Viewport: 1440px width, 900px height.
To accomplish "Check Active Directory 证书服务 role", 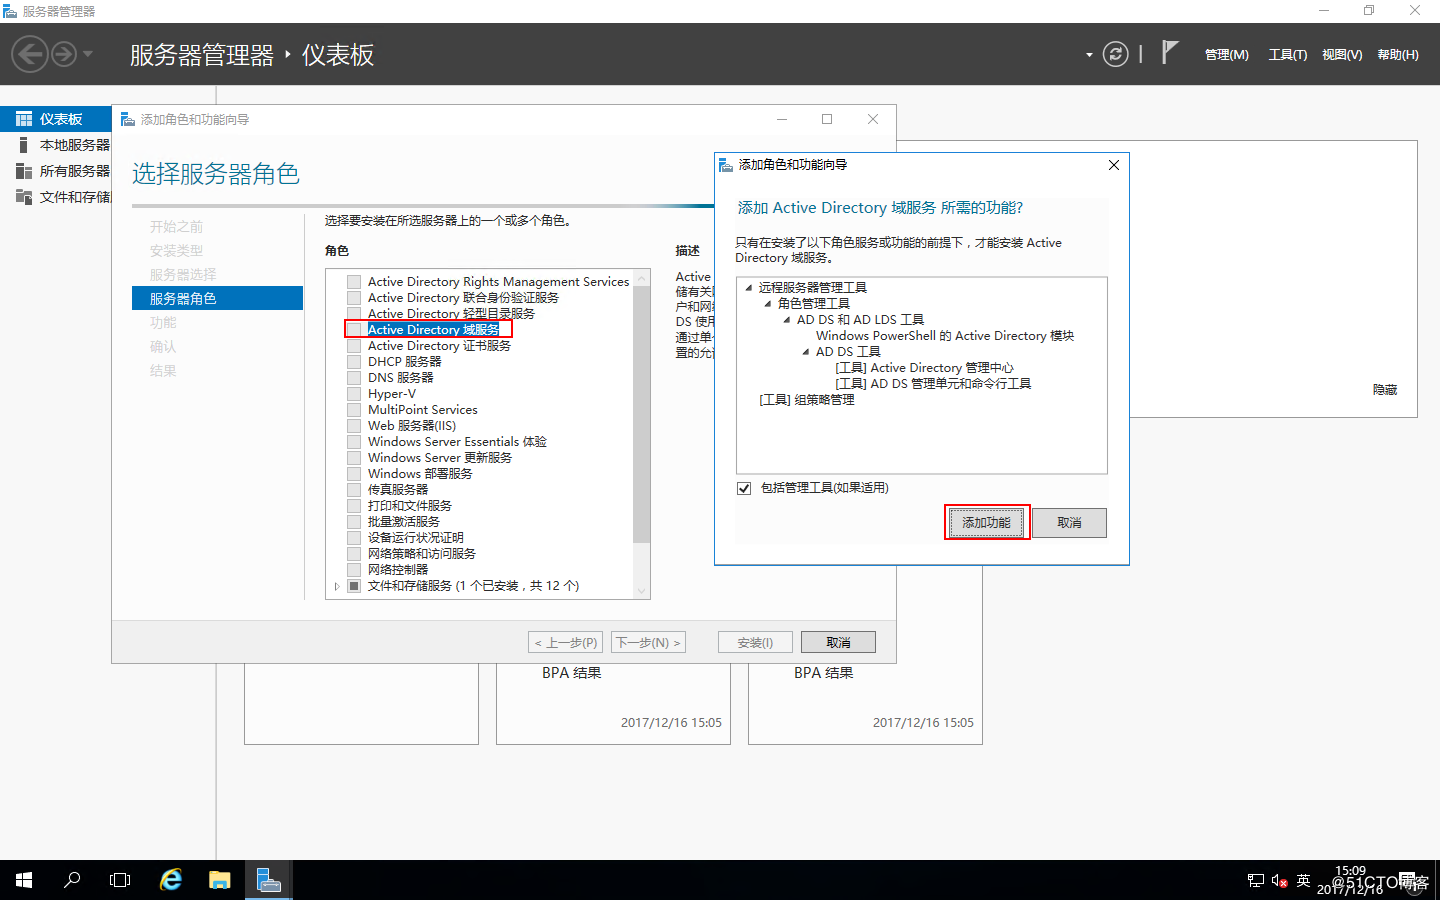I will click(x=354, y=346).
